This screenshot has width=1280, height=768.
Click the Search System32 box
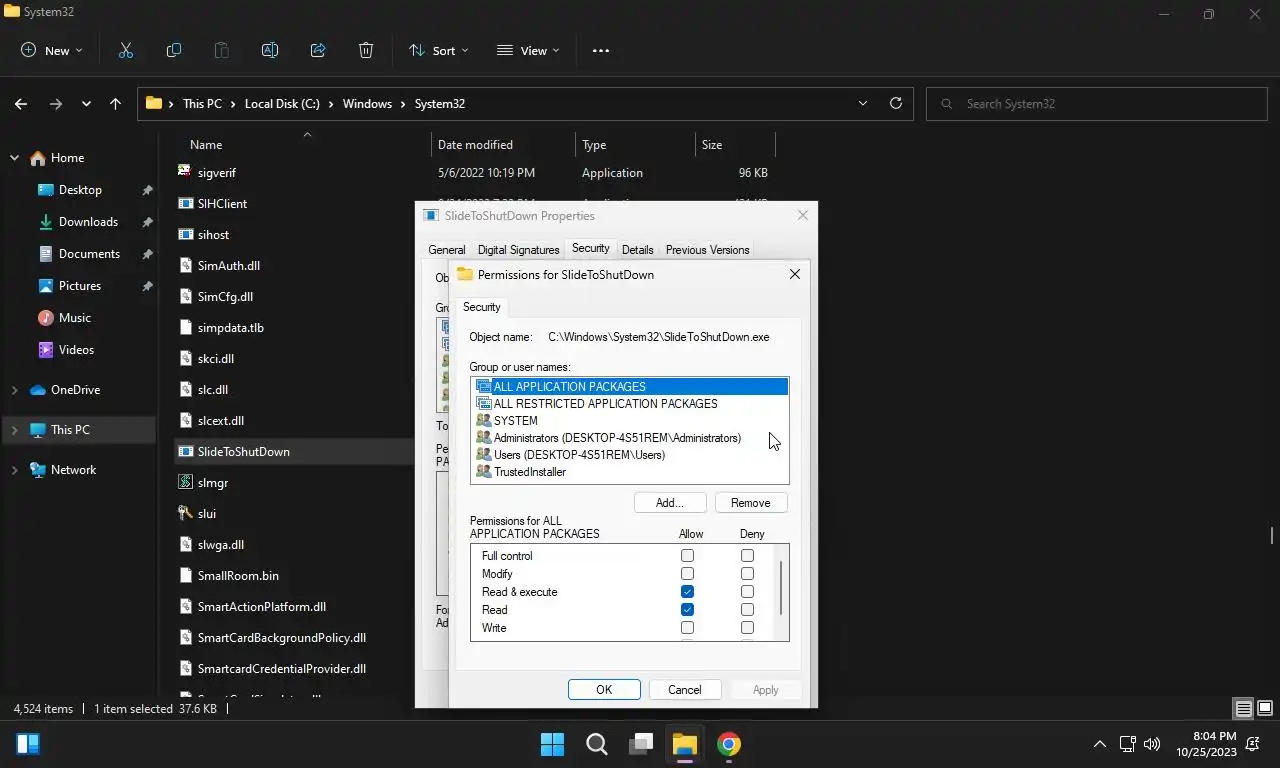[1096, 103]
